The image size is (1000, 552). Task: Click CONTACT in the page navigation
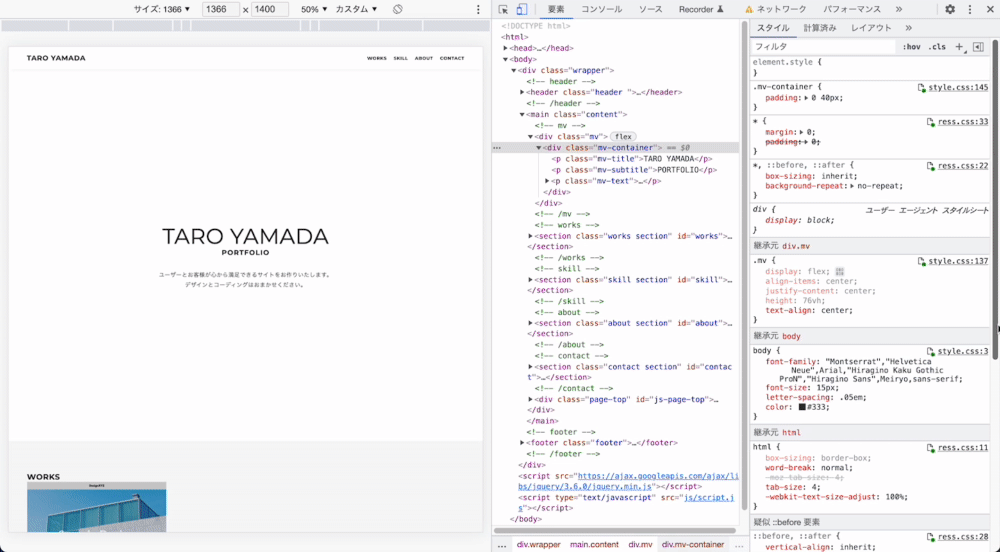[452, 59]
